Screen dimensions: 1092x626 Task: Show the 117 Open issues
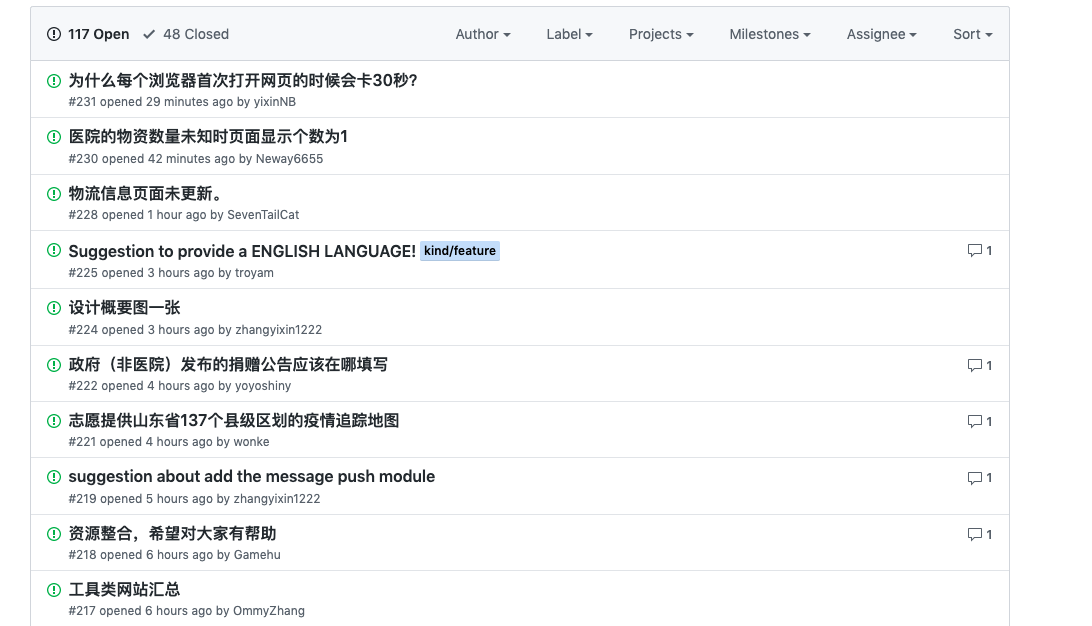point(88,34)
